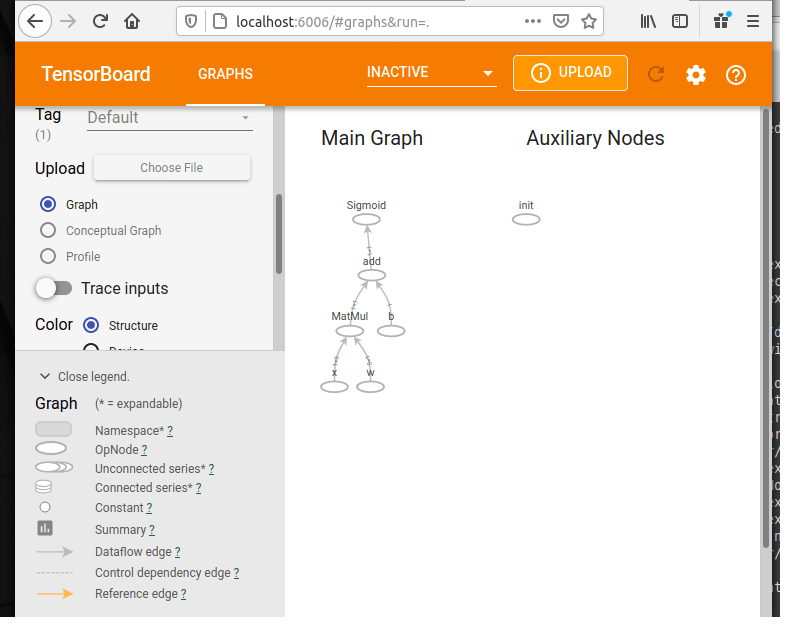Image resolution: width=798 pixels, height=624 pixels.
Task: Select the Graph radio button
Action: coord(48,204)
